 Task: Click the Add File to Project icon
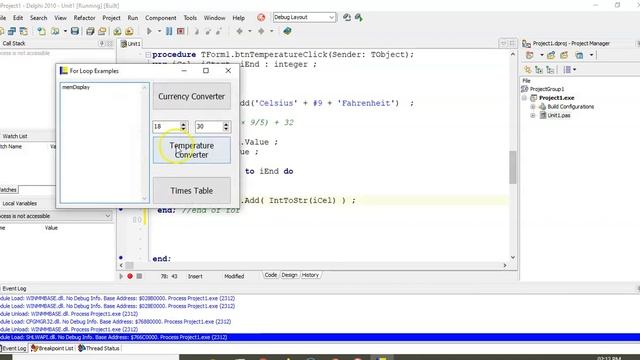(x=117, y=31)
